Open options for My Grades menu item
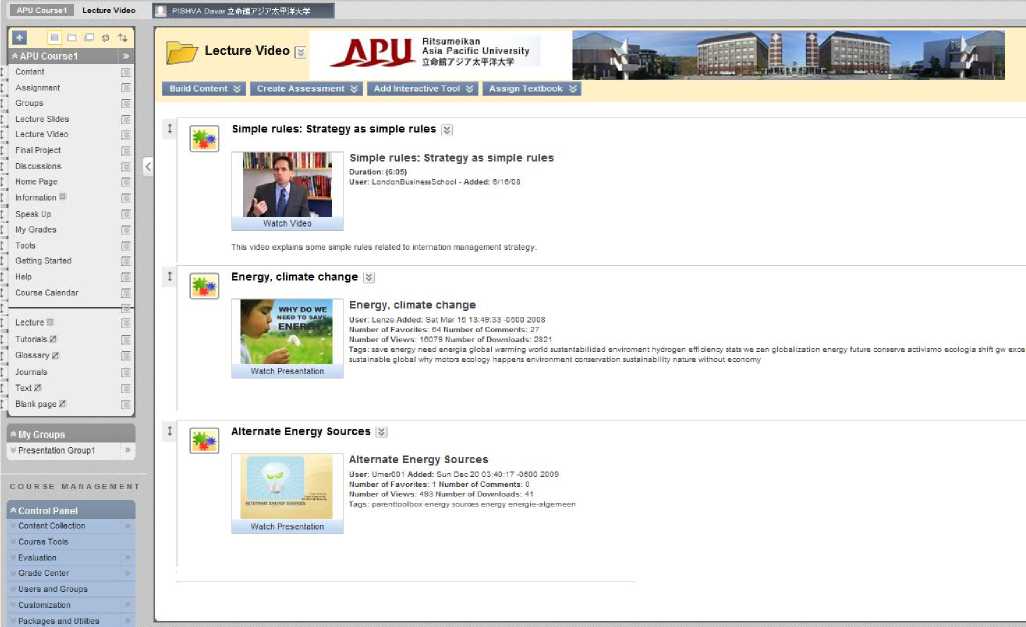This screenshot has width=1026, height=627. [x=126, y=230]
